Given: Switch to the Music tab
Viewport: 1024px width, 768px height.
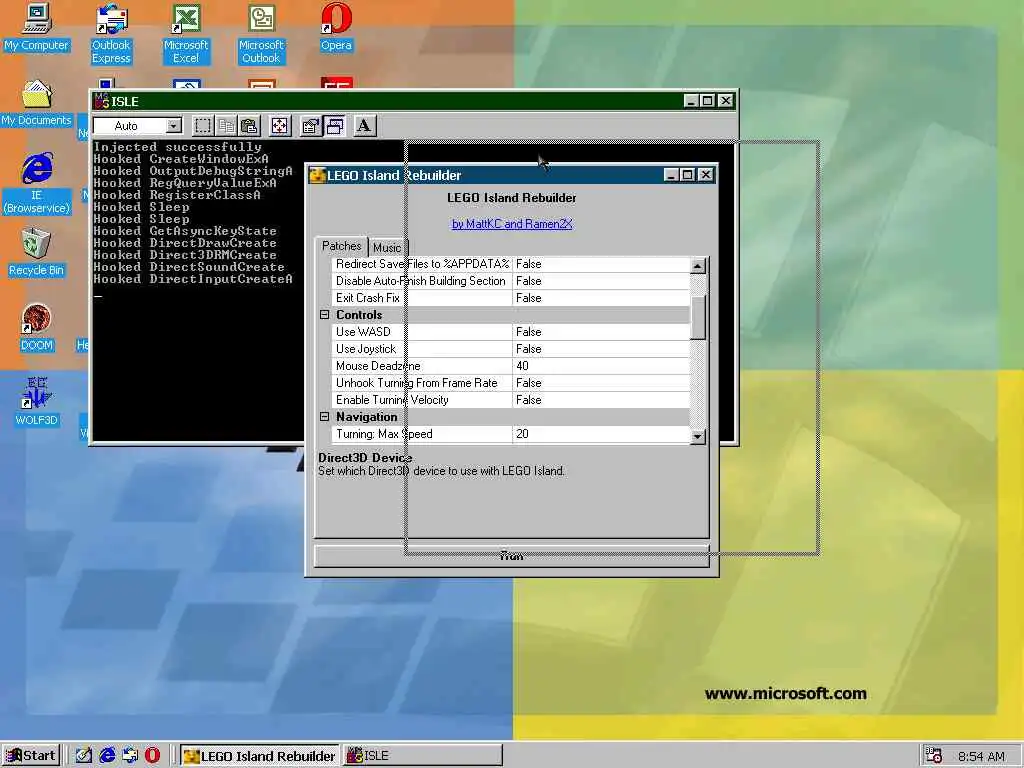Looking at the screenshot, I should [x=387, y=248].
